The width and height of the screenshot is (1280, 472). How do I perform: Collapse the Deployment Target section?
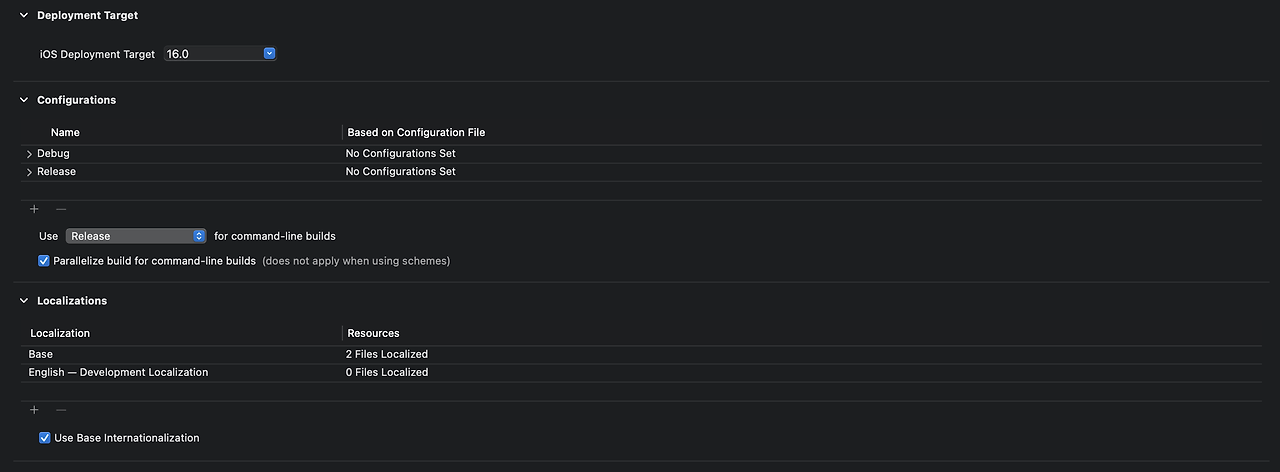point(24,15)
